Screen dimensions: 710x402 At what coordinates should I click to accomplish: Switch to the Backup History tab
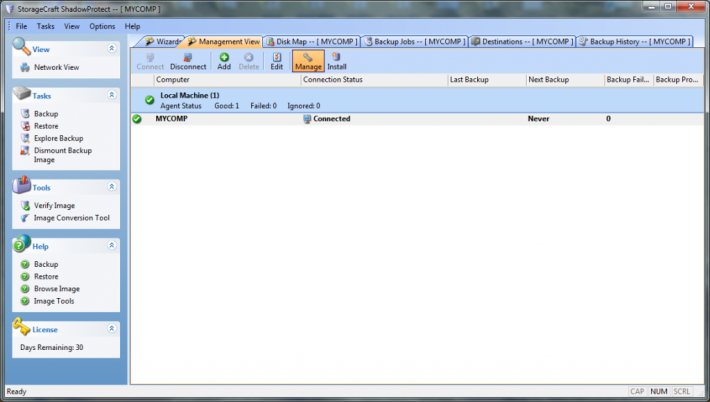(635, 42)
